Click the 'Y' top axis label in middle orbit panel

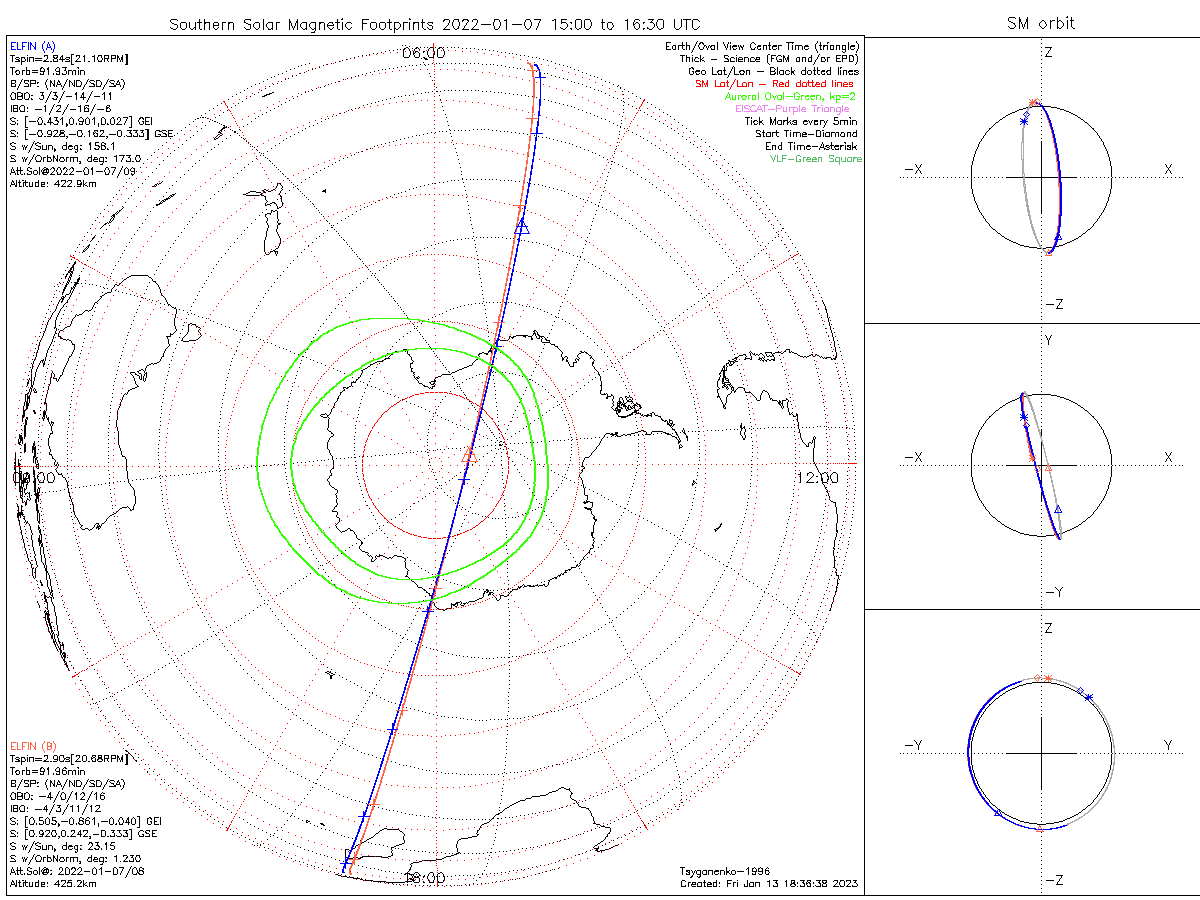coord(1048,341)
